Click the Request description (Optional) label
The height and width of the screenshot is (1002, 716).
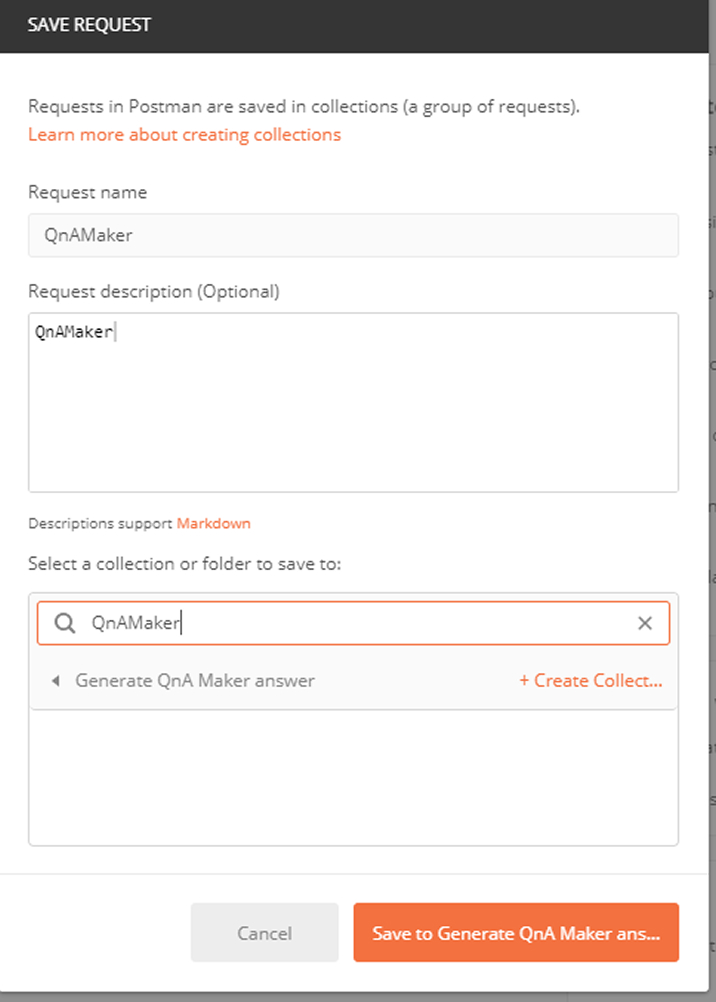pyautogui.click(x=154, y=291)
